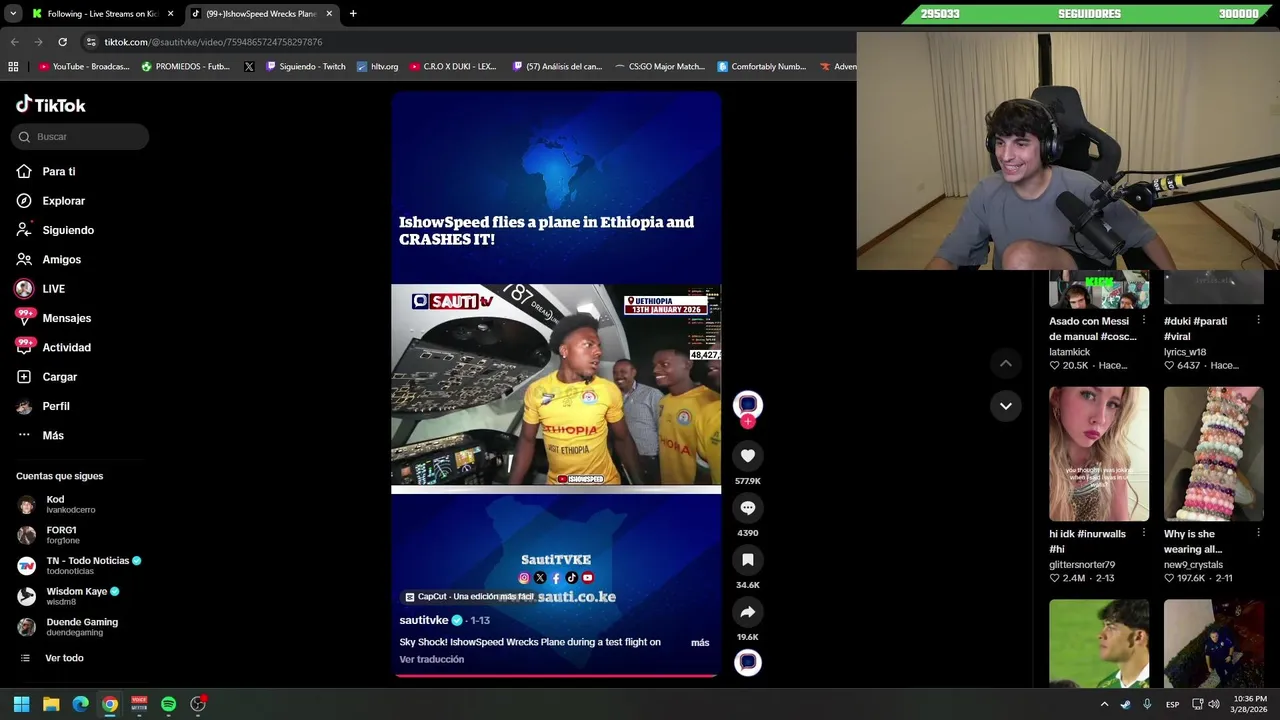
Task: Open the tab search dropdown arrow
Action: (x=13, y=14)
